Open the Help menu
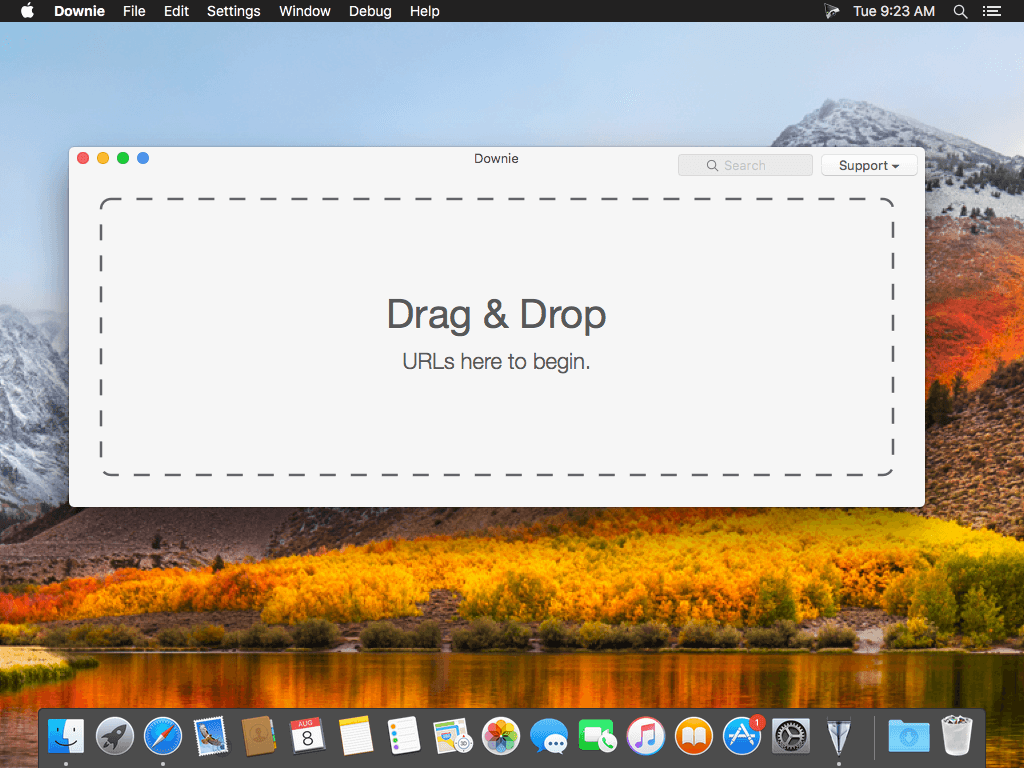 click(424, 11)
